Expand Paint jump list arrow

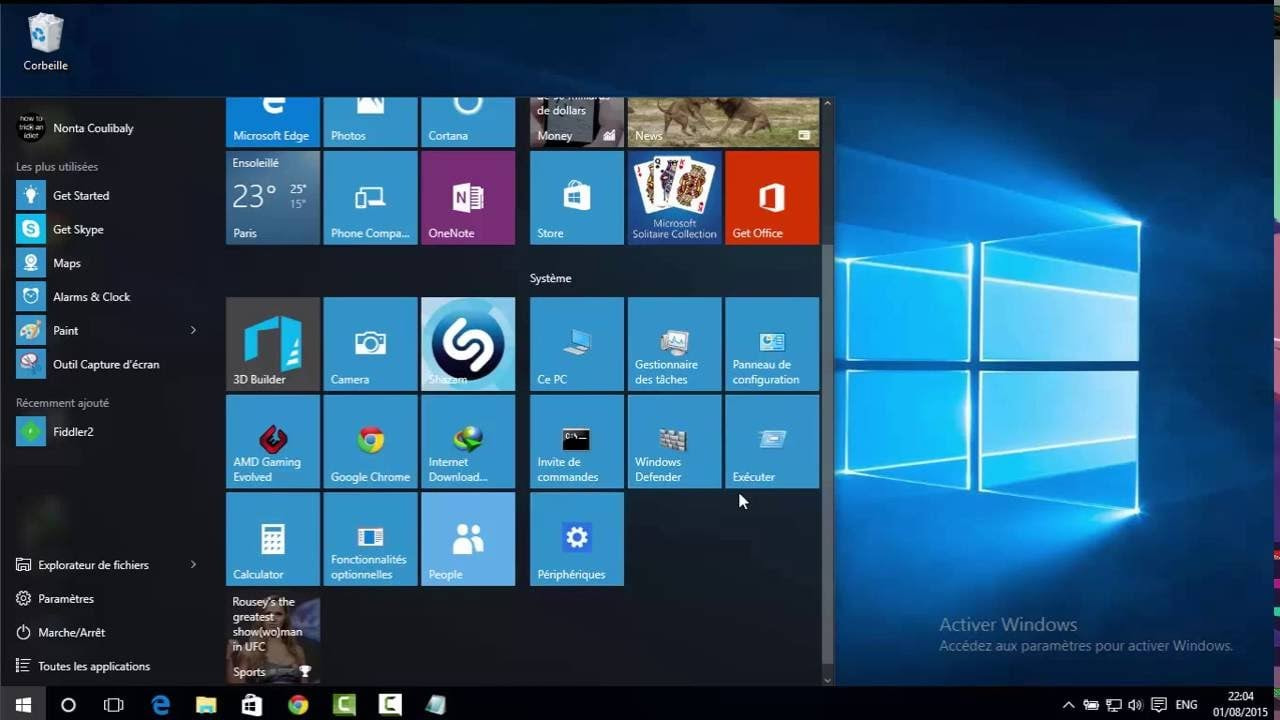pyautogui.click(x=193, y=331)
